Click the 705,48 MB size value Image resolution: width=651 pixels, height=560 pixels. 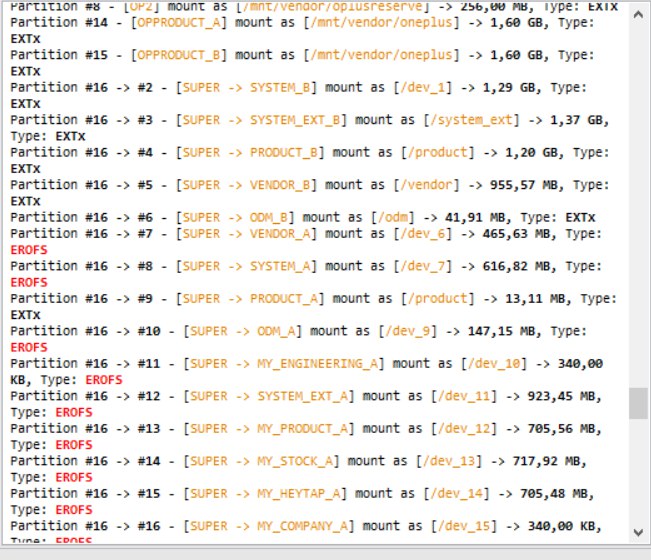tap(554, 493)
